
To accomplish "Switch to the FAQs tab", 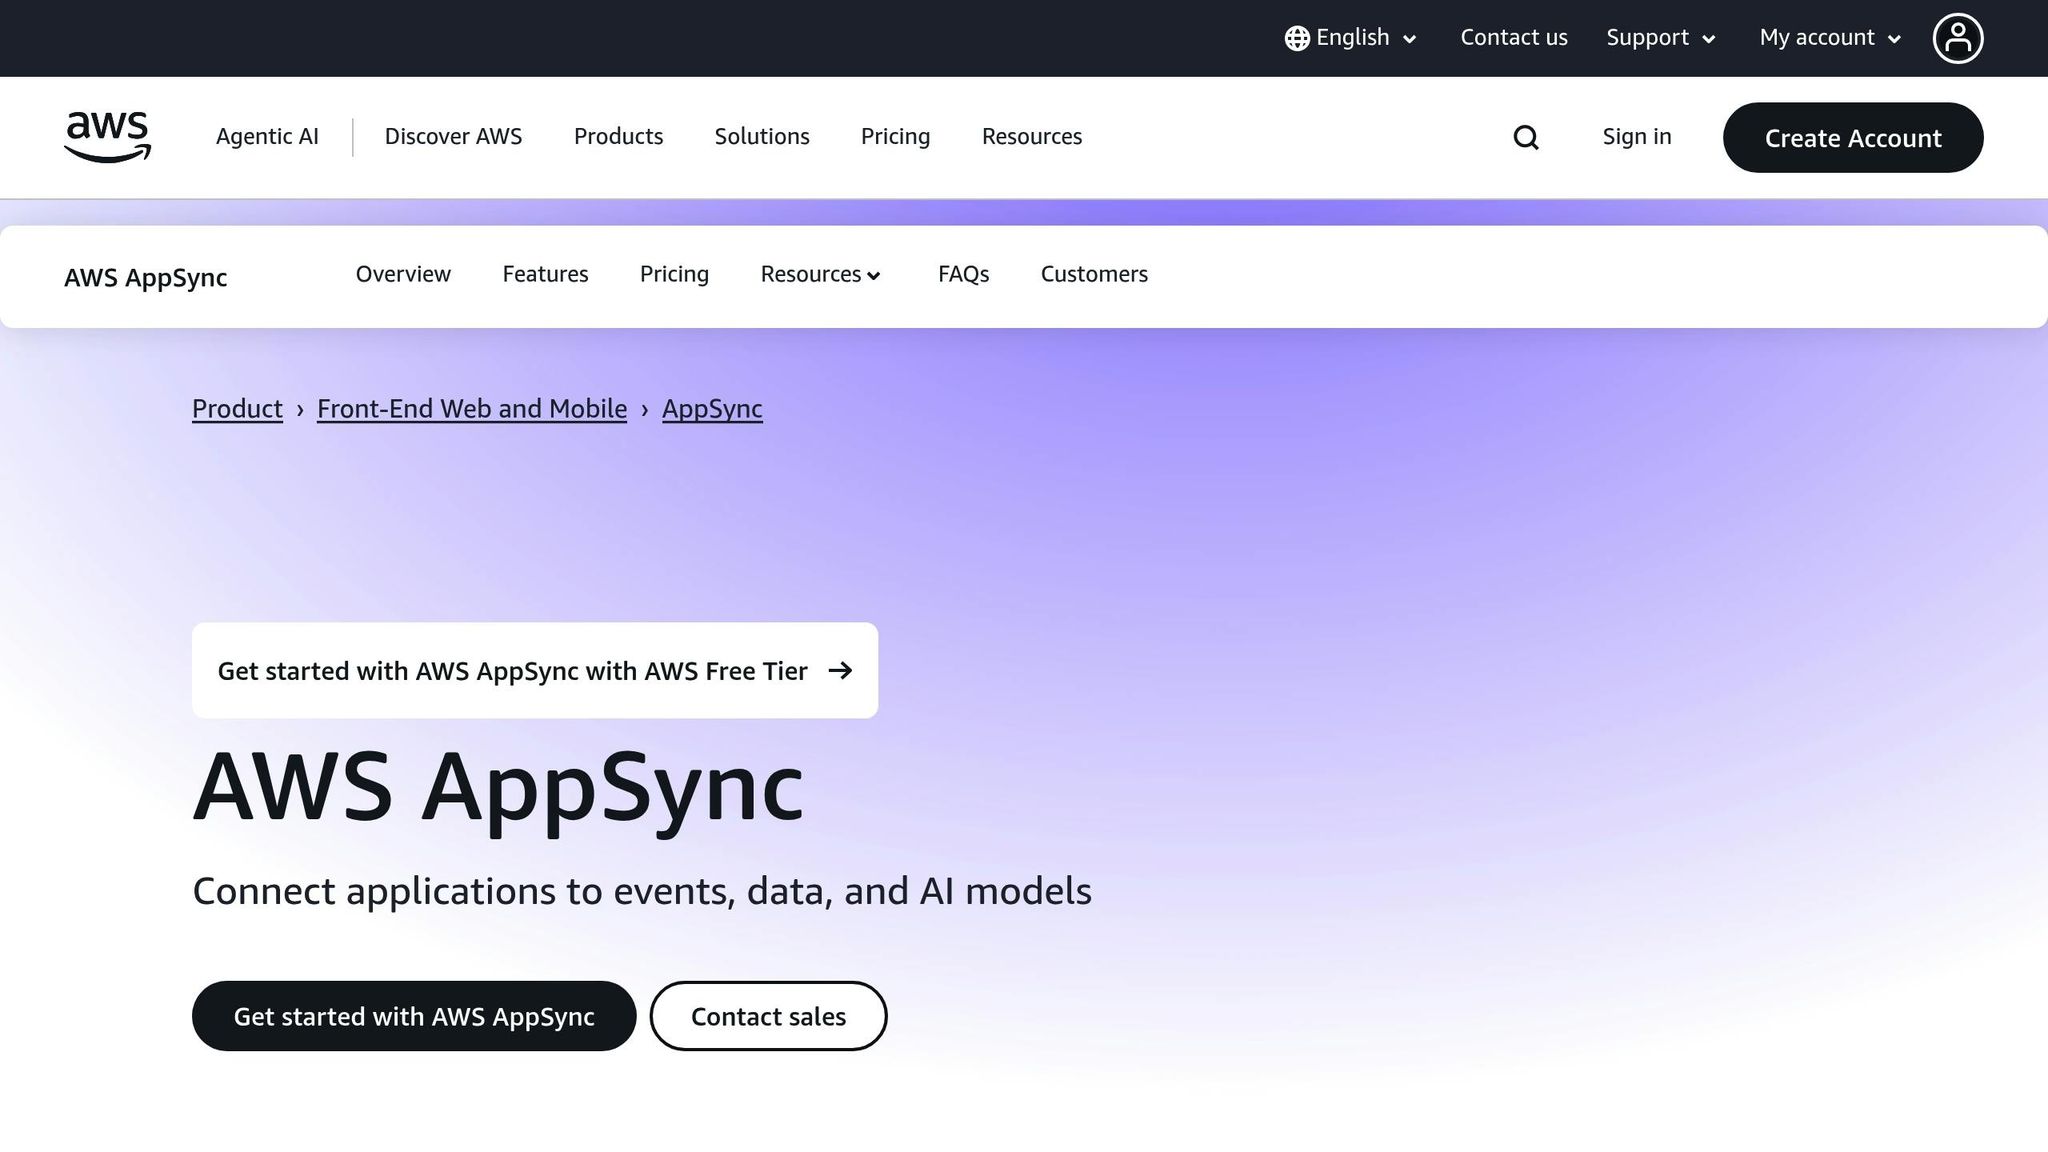I will 963,274.
